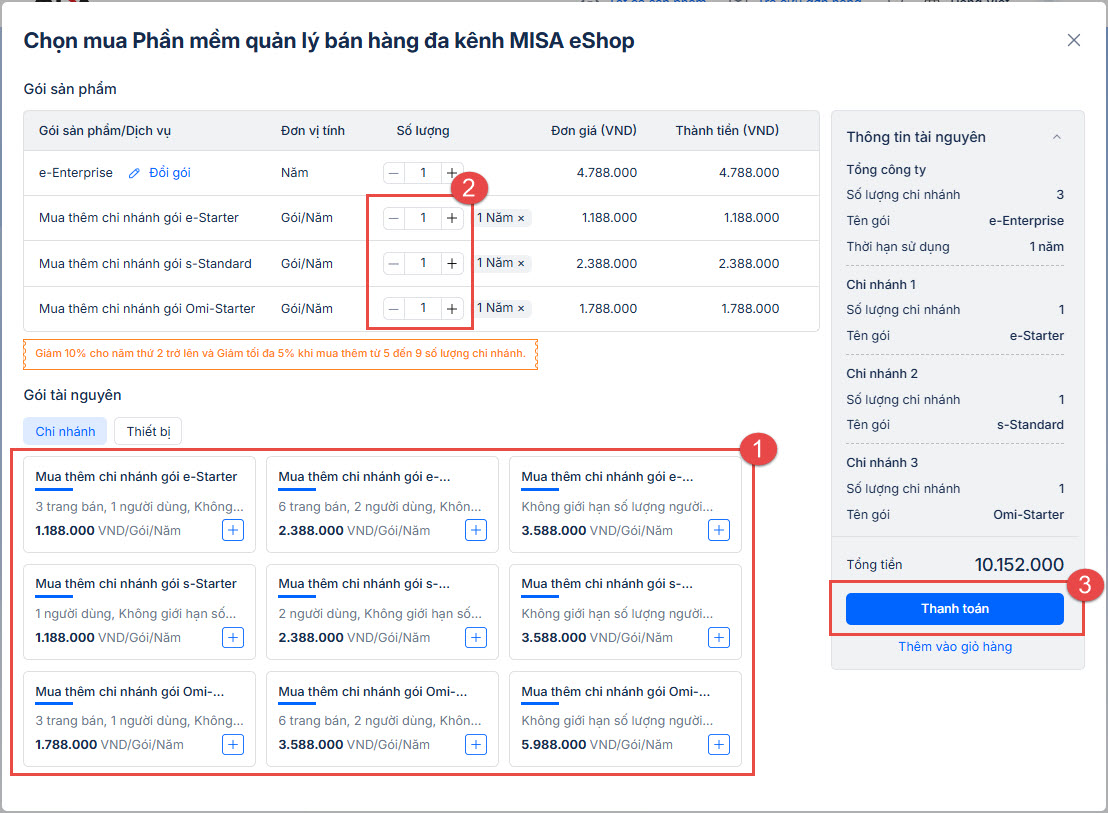Viewport: 1108px width, 813px height.
Task: Remove 1 Năm tag in e-Starter row
Action: [521, 218]
